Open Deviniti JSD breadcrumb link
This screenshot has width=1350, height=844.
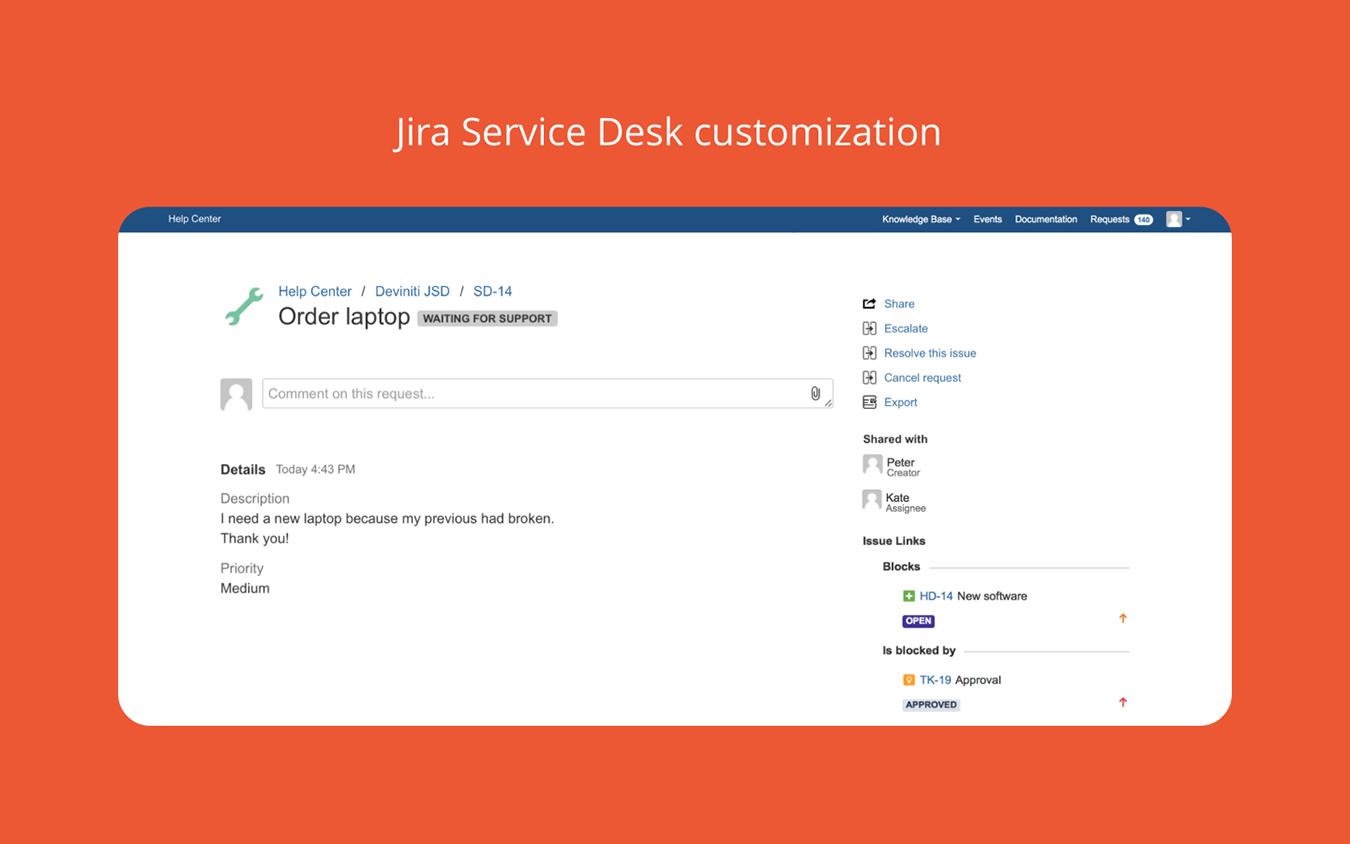coord(412,291)
